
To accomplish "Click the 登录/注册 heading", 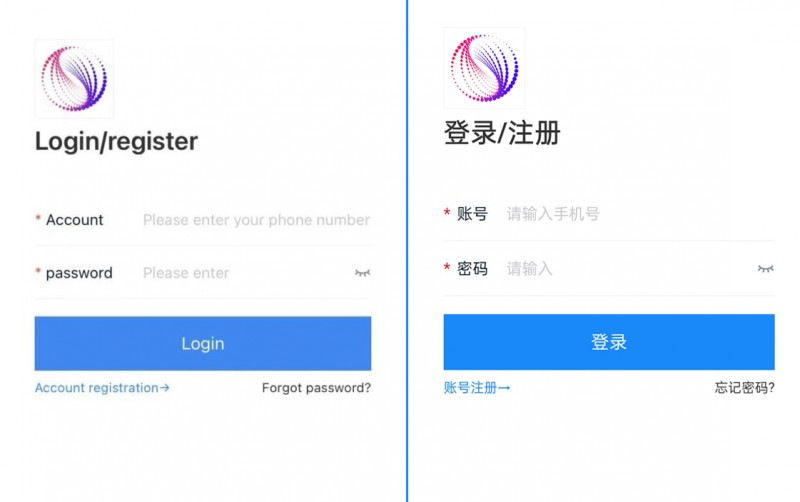I will point(503,133).
